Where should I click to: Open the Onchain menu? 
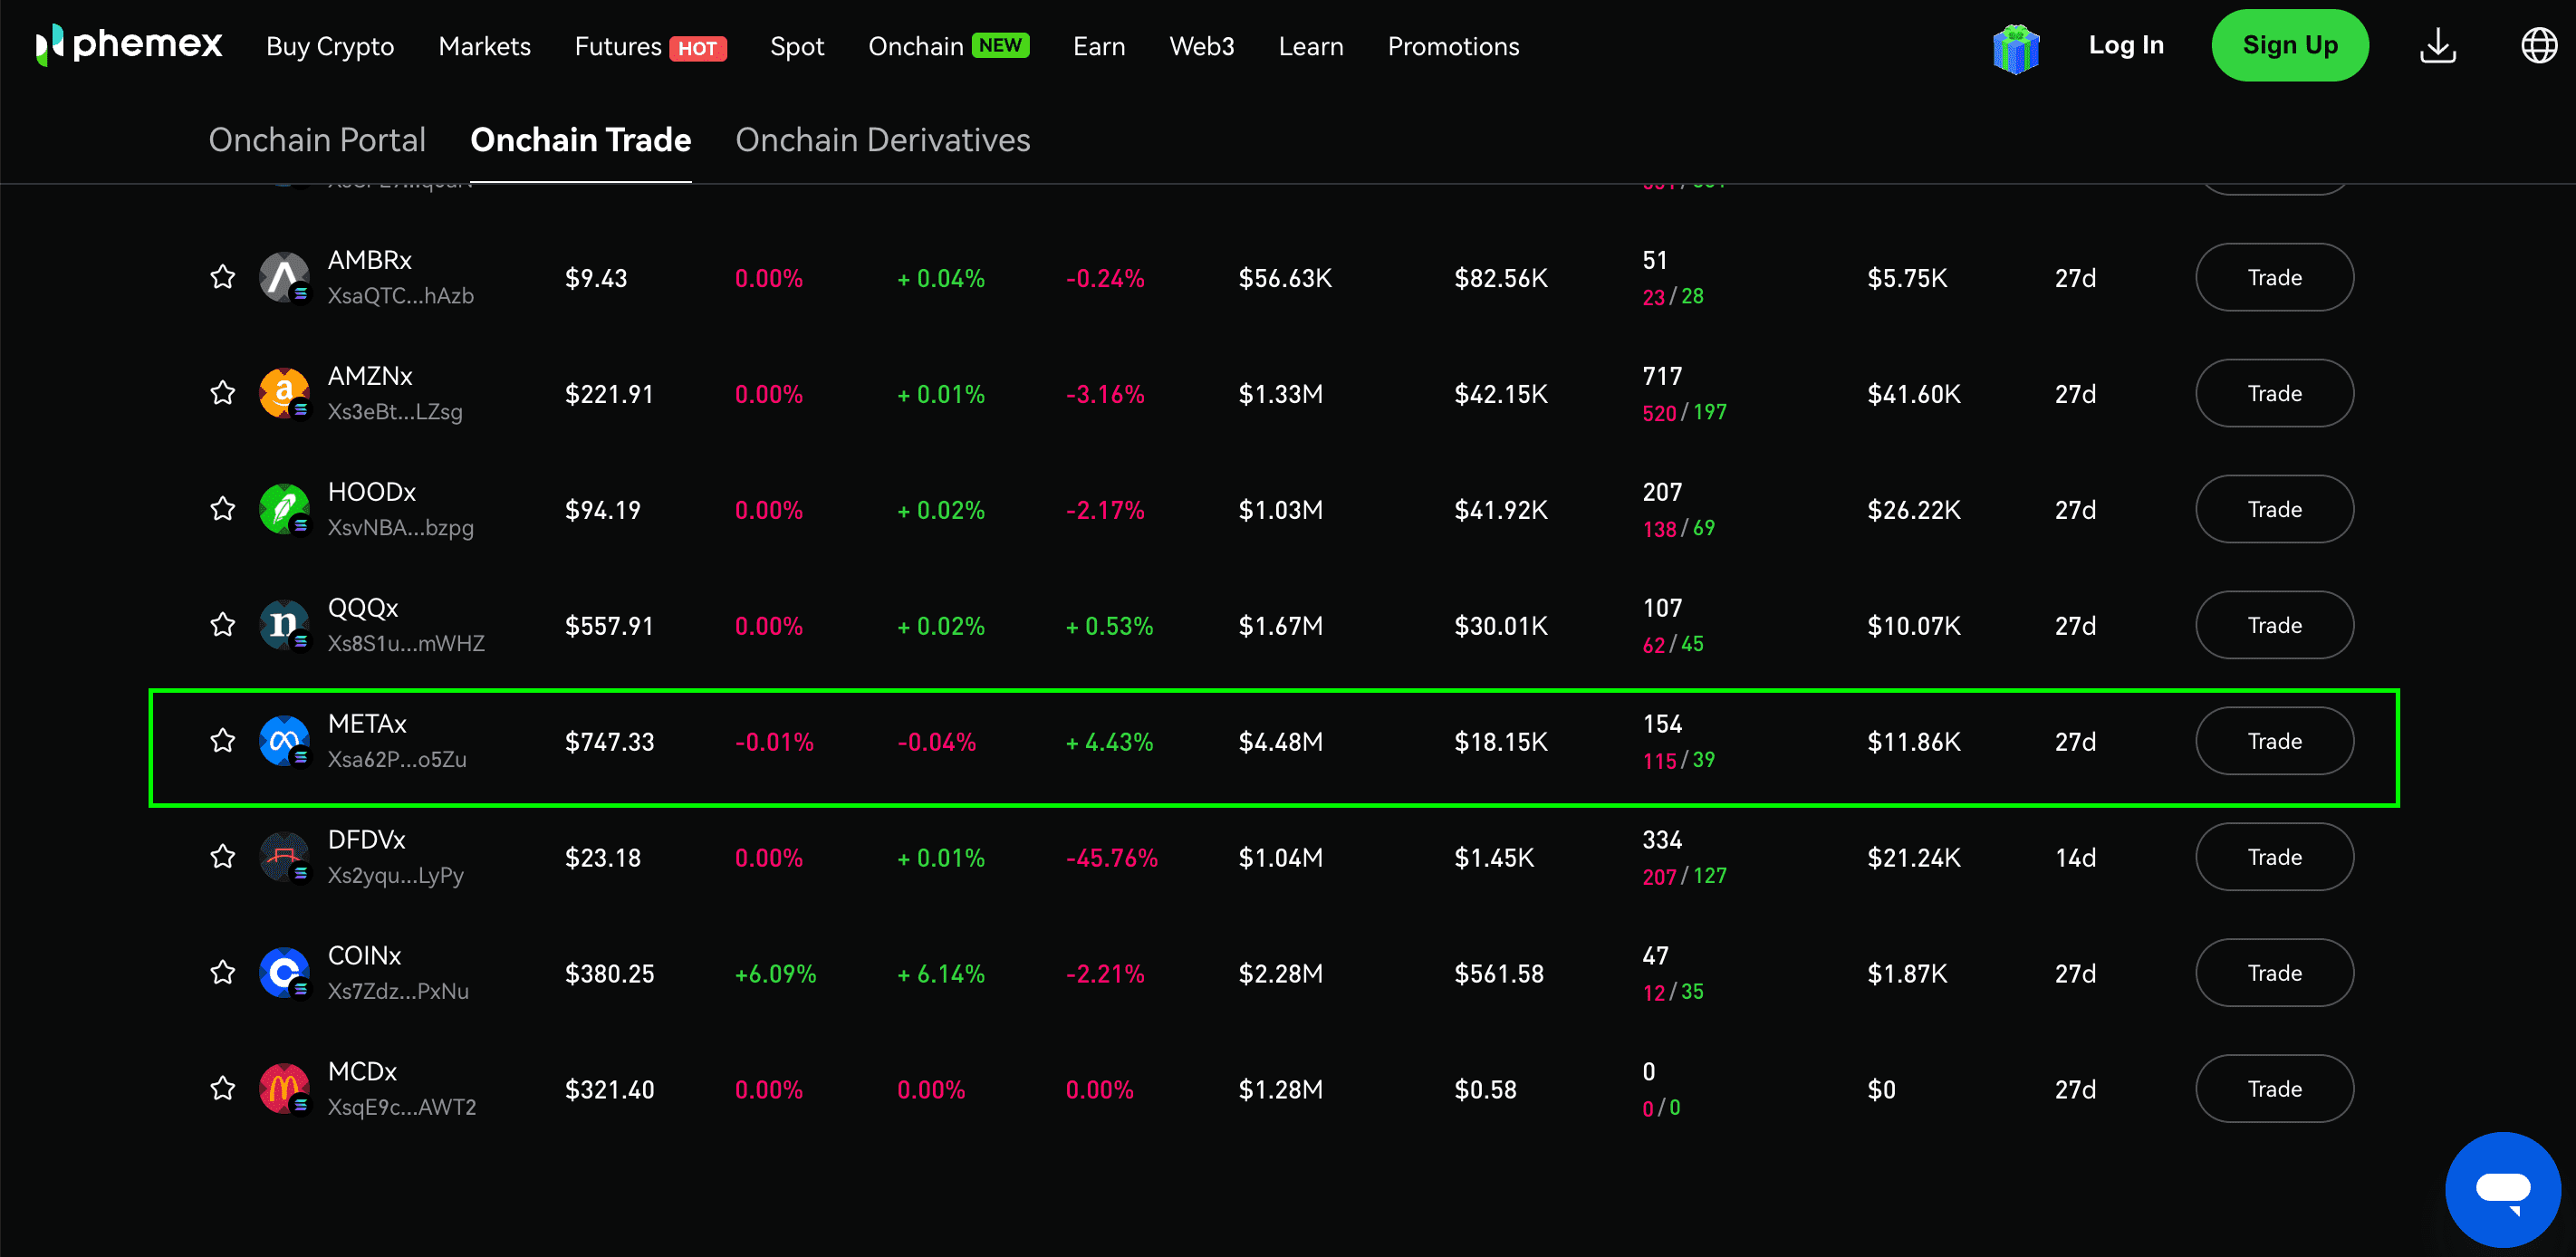point(948,46)
